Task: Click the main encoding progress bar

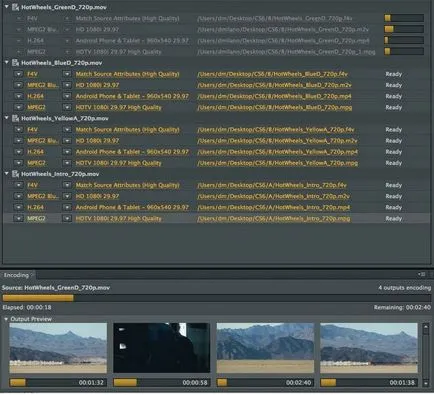Action: tap(217, 298)
